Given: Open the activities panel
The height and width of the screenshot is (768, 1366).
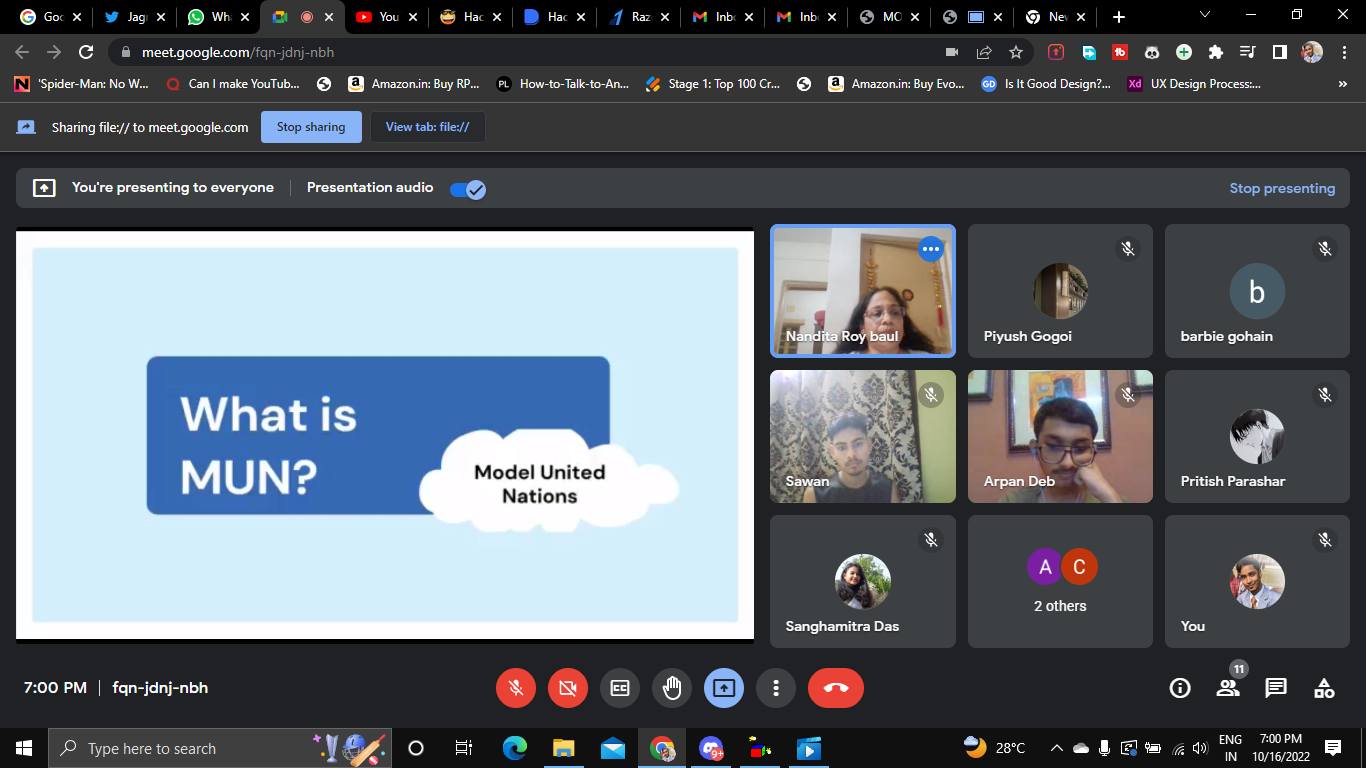Looking at the screenshot, I should [x=1324, y=688].
